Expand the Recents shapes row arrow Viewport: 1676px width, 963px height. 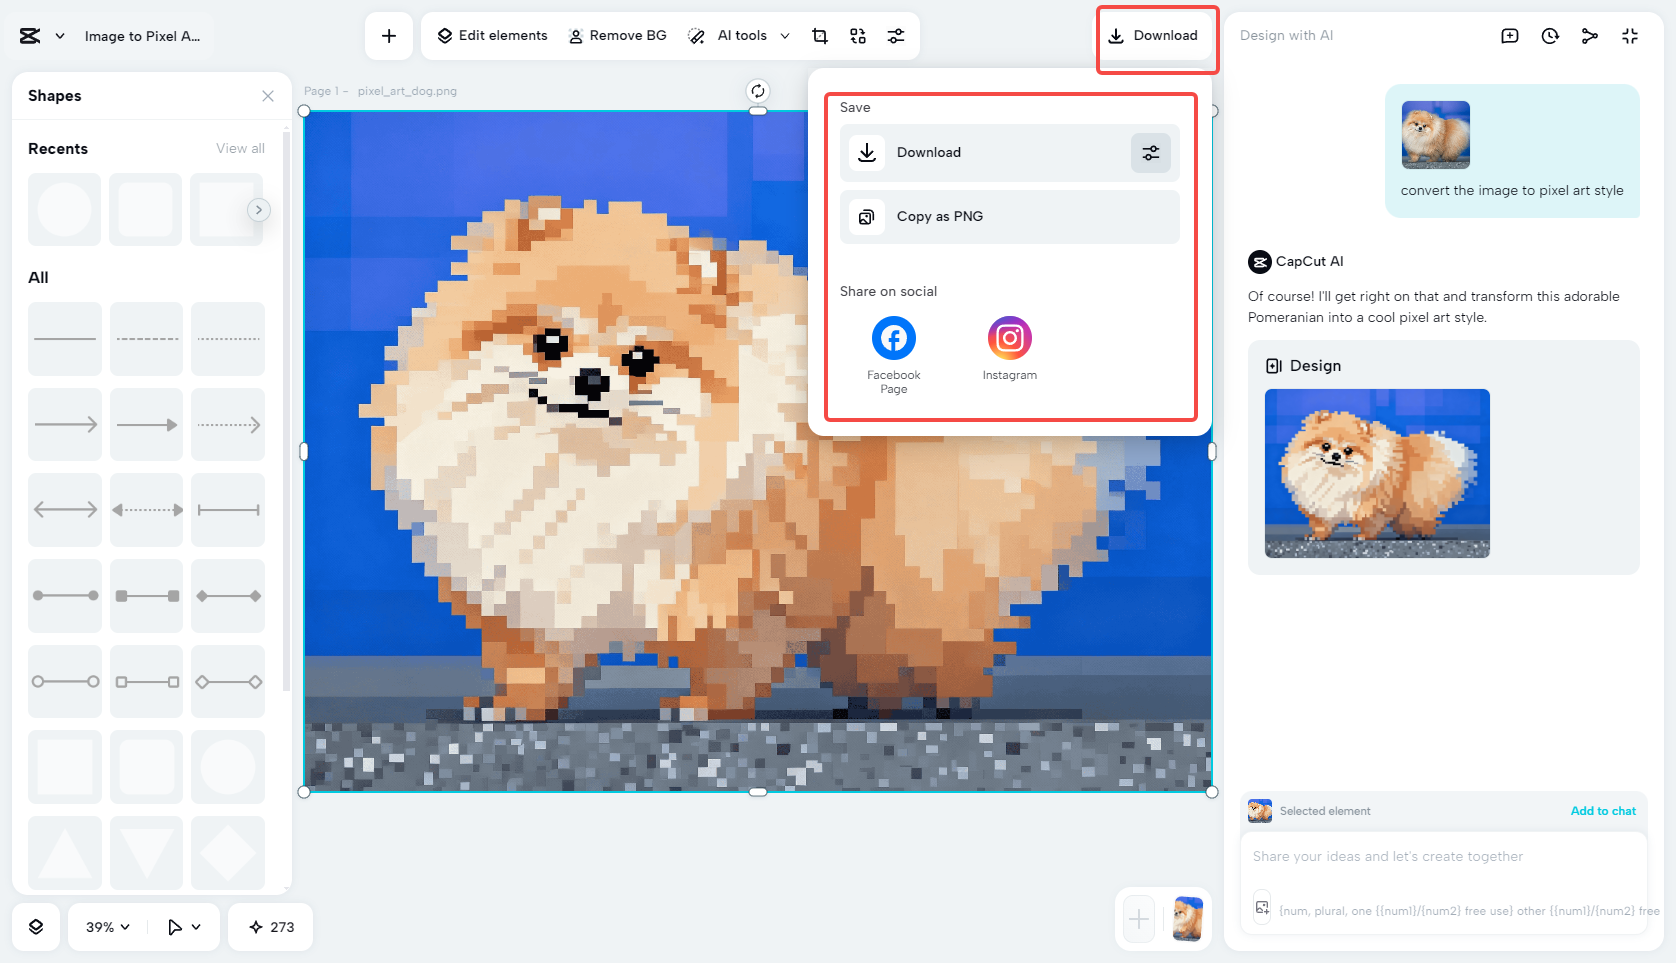tap(259, 209)
